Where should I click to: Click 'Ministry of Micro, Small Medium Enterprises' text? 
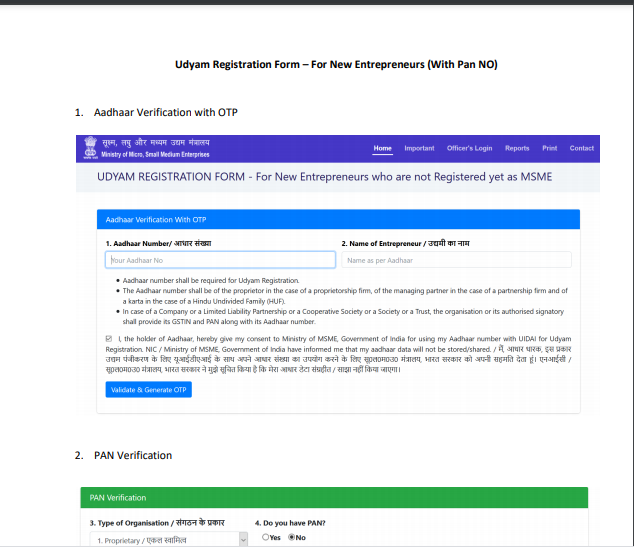(x=155, y=154)
